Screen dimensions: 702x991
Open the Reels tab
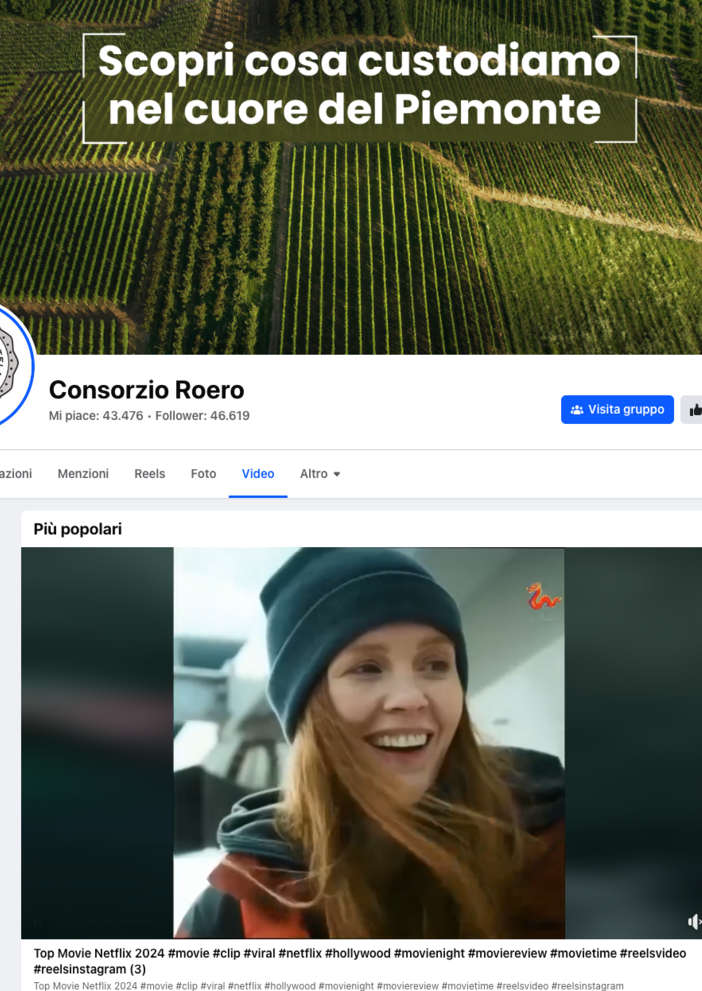pos(150,474)
